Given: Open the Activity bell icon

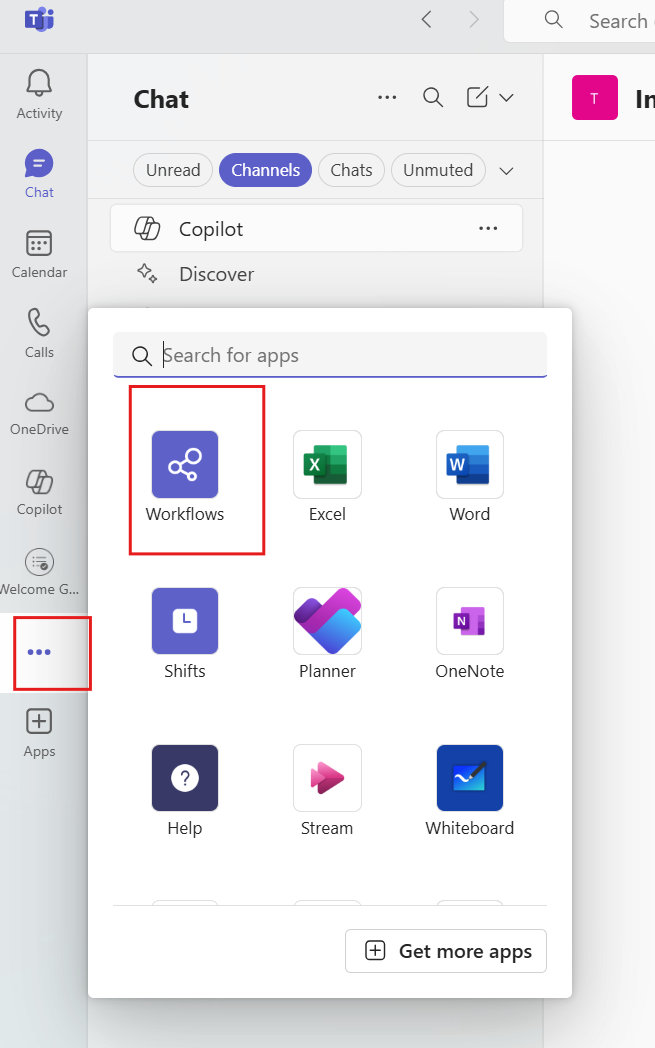Looking at the screenshot, I should point(39,94).
